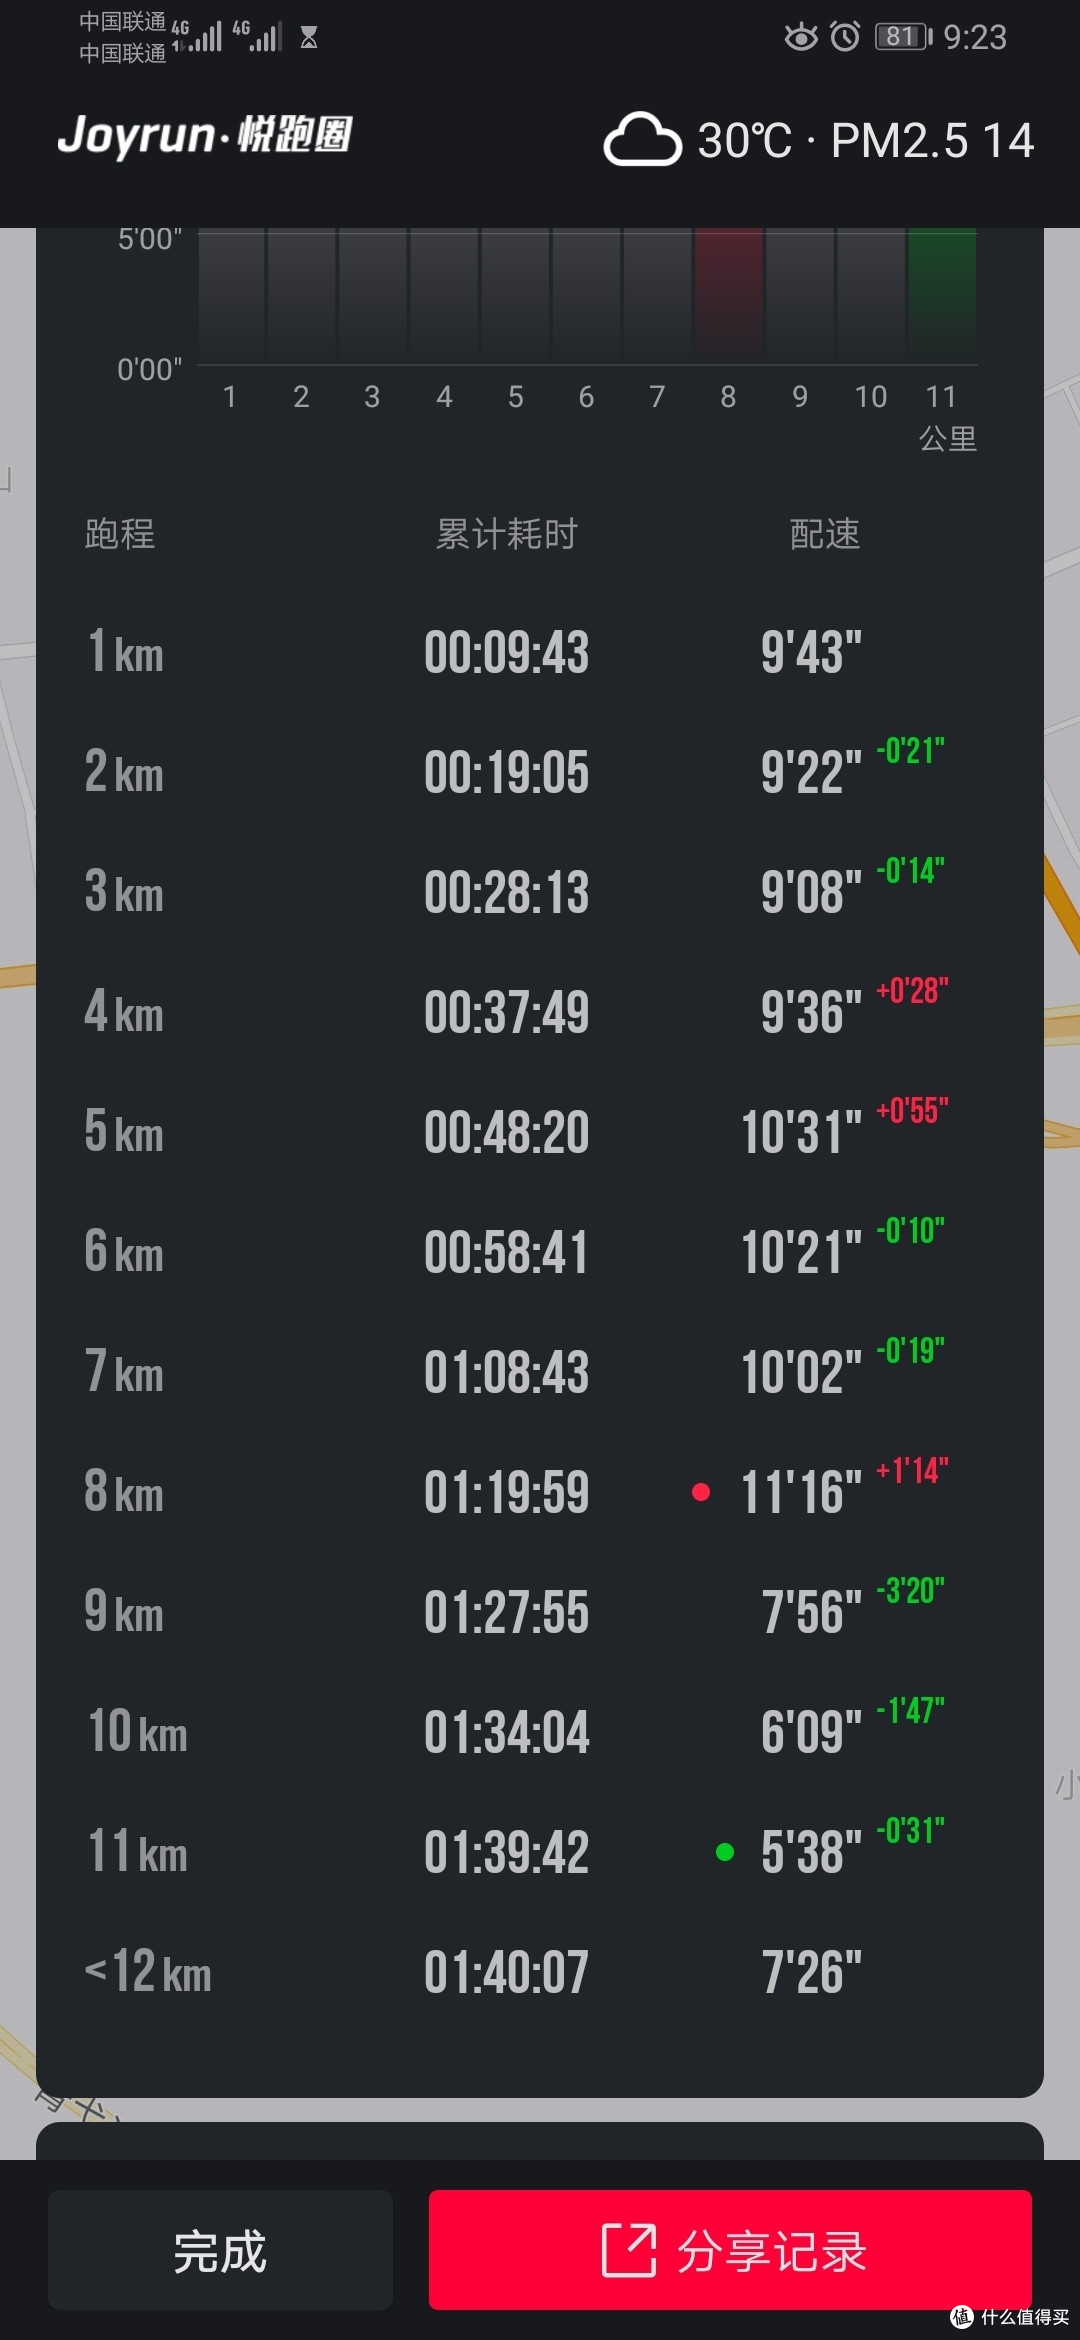Tap the Joyrun logo
The height and width of the screenshot is (2340, 1080).
(x=205, y=136)
